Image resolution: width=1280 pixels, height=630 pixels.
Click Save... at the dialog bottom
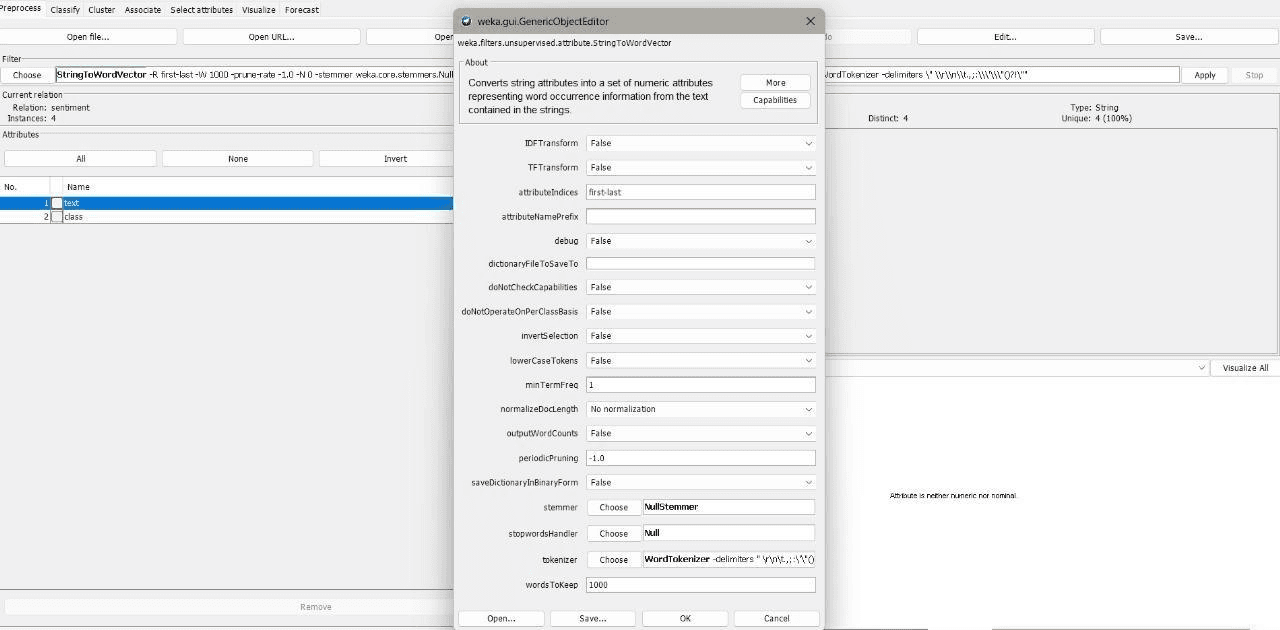tap(593, 618)
